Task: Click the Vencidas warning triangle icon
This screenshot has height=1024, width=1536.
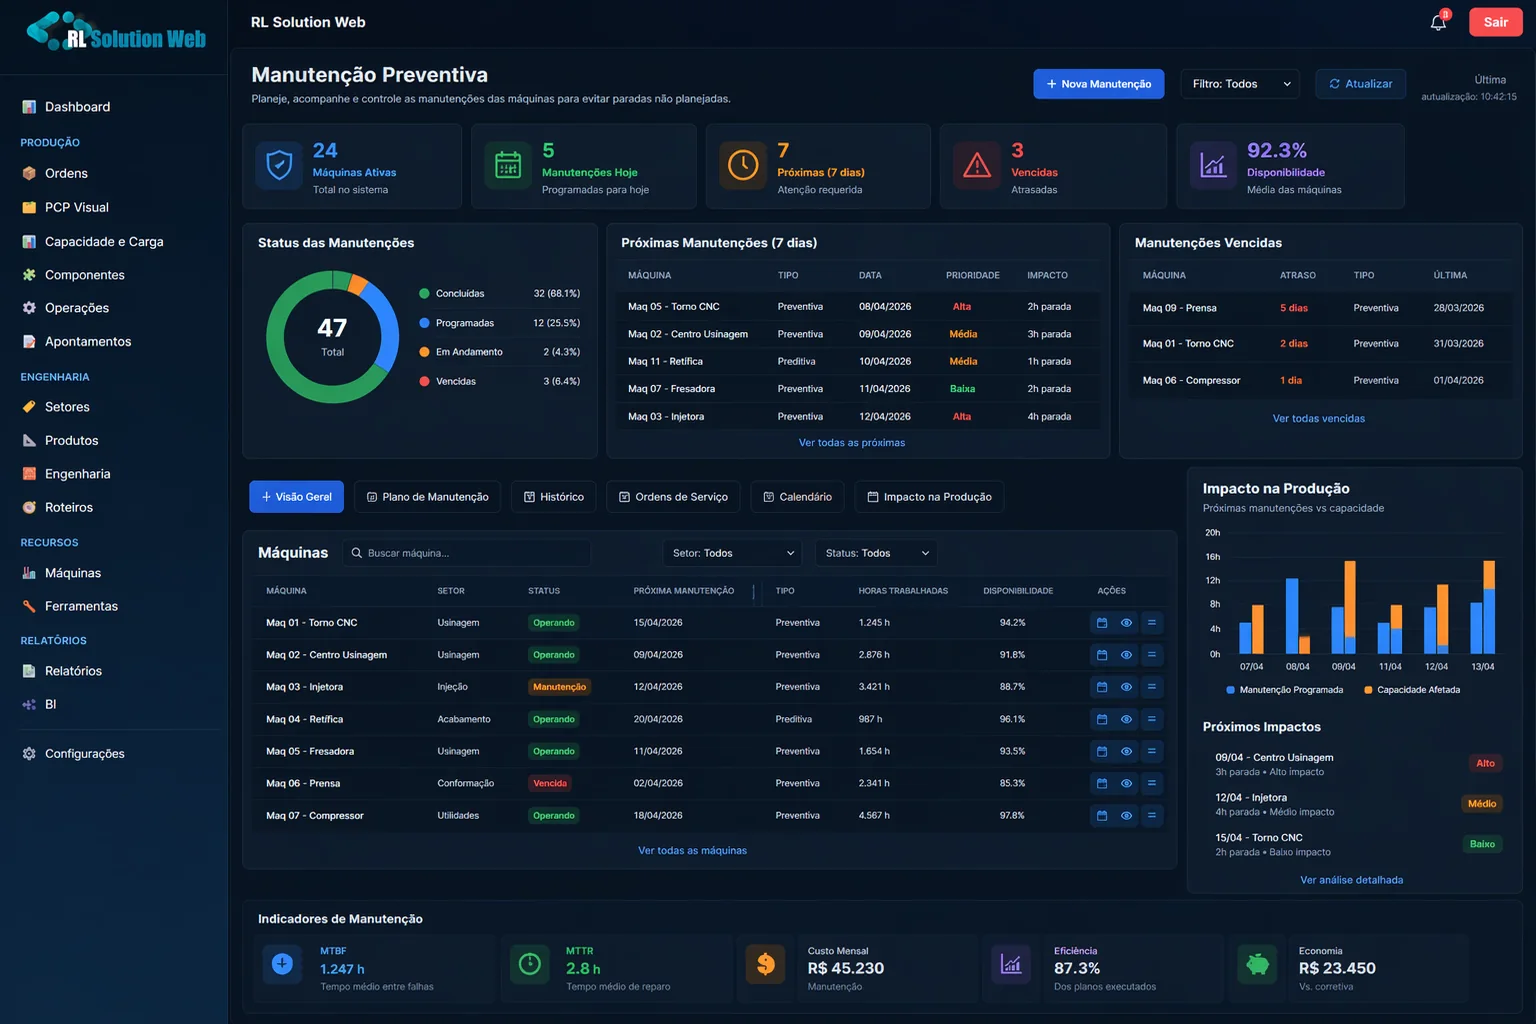Action: 977,165
